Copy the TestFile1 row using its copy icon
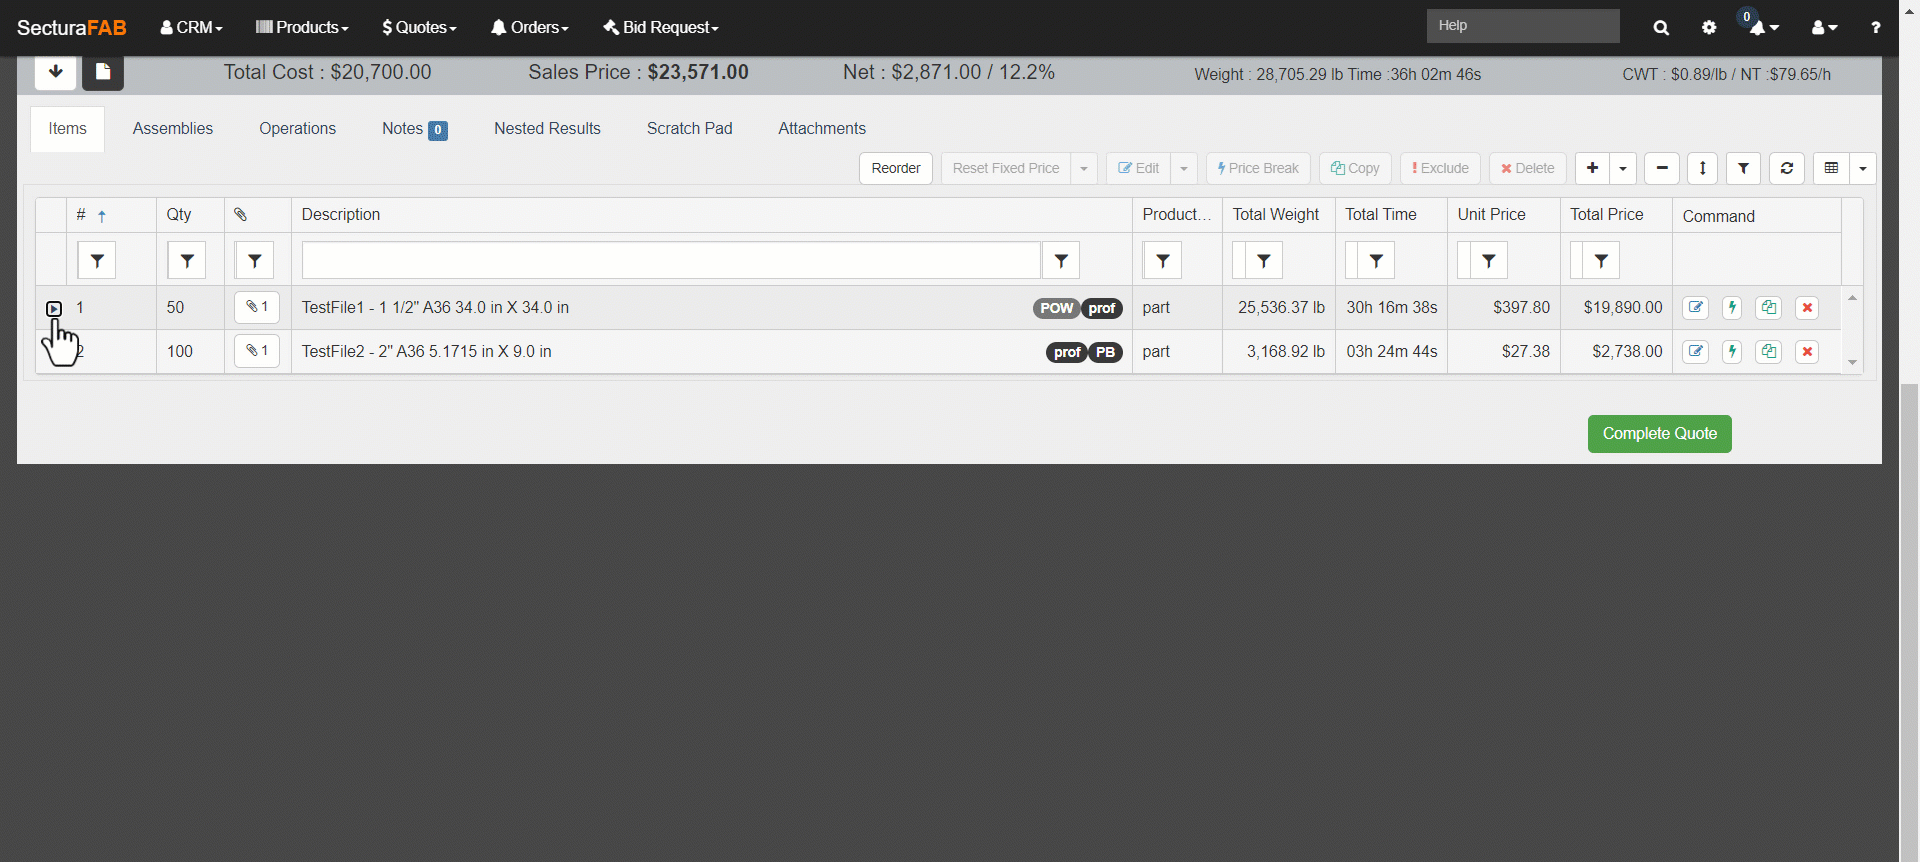 tap(1768, 308)
